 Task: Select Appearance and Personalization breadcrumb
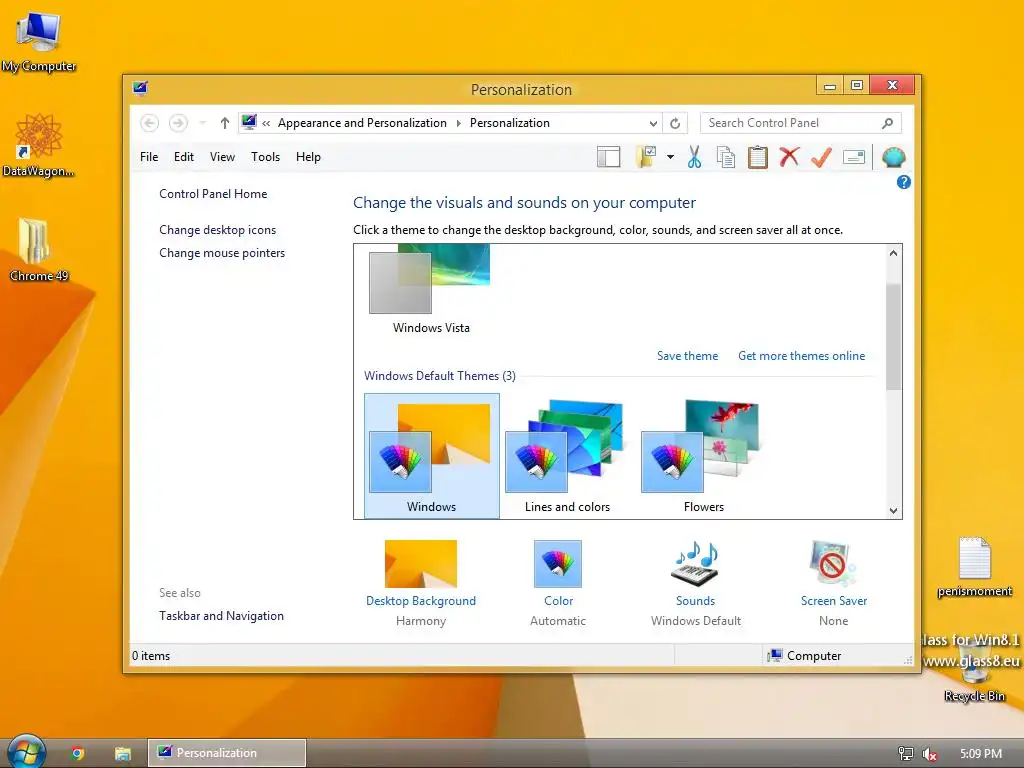click(362, 123)
